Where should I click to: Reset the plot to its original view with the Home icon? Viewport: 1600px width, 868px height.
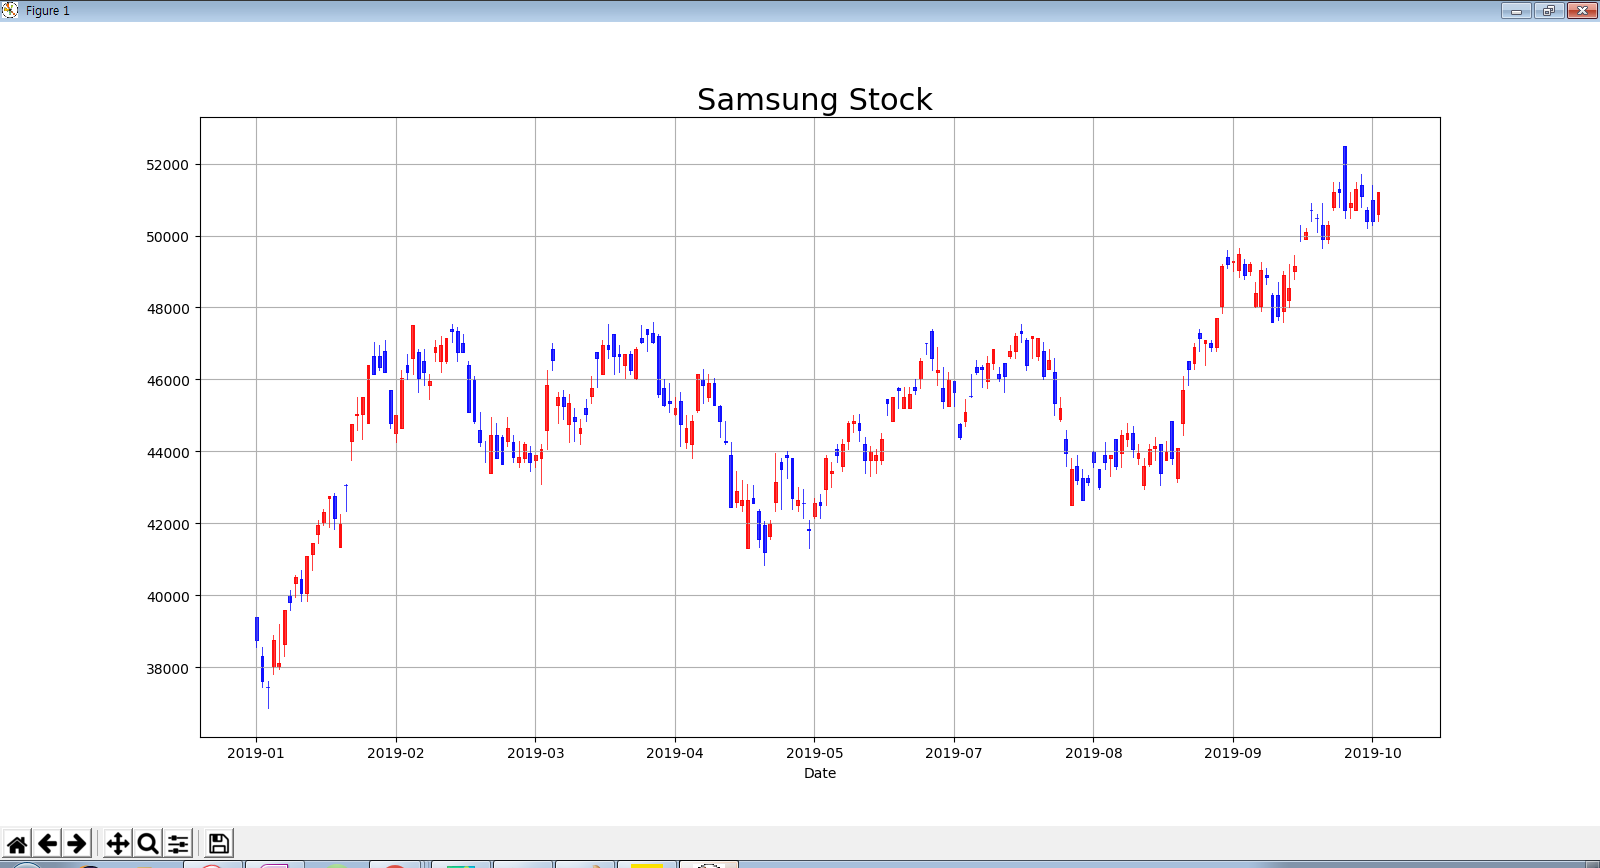[x=17, y=843]
